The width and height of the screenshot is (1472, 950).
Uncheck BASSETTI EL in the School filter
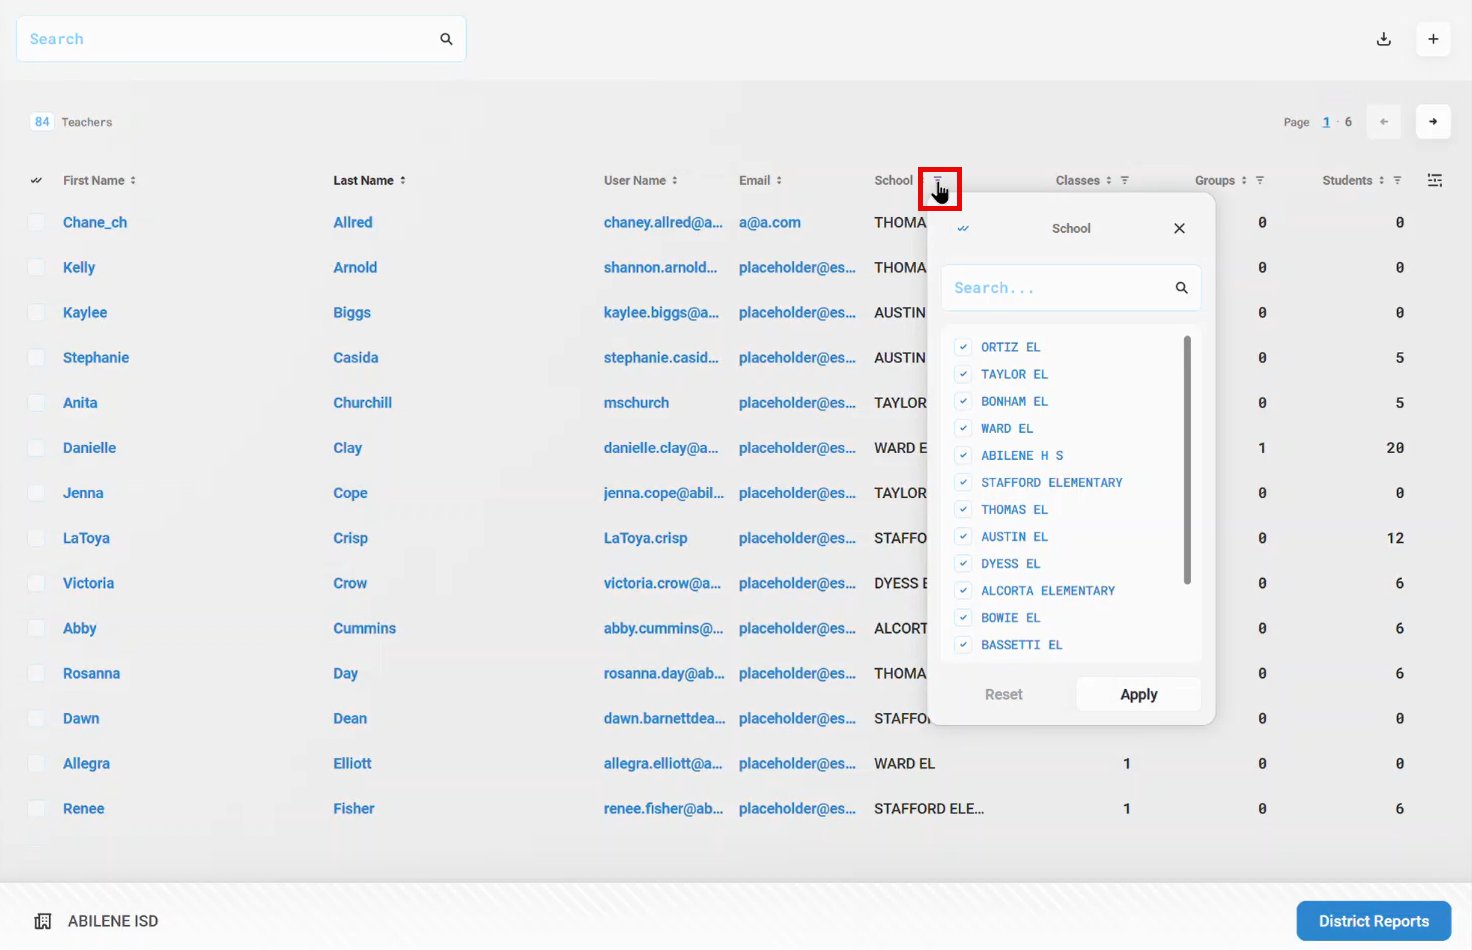tap(963, 644)
